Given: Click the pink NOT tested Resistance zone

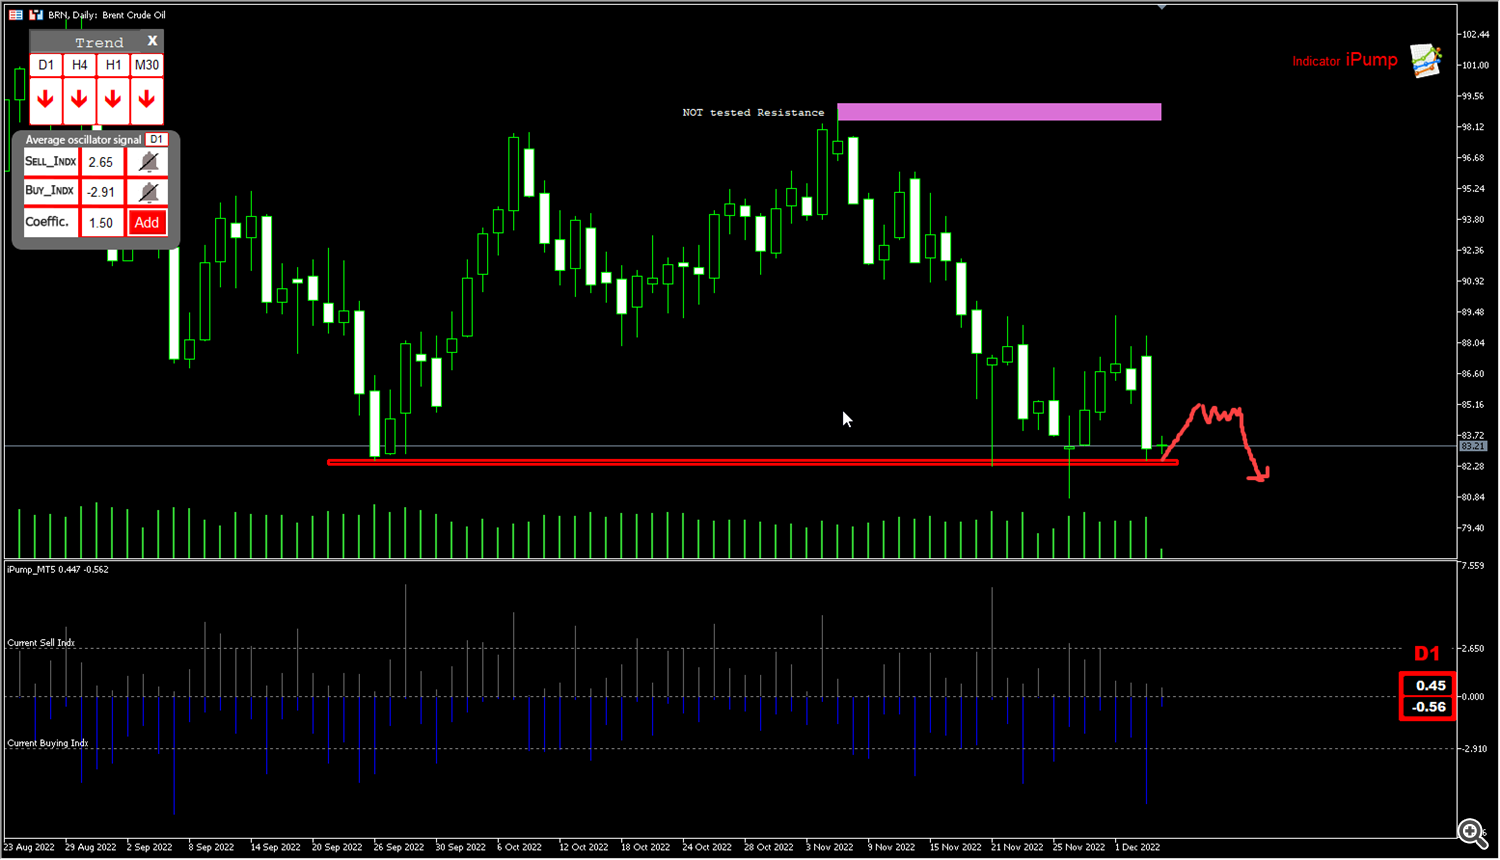Looking at the screenshot, I should [998, 112].
